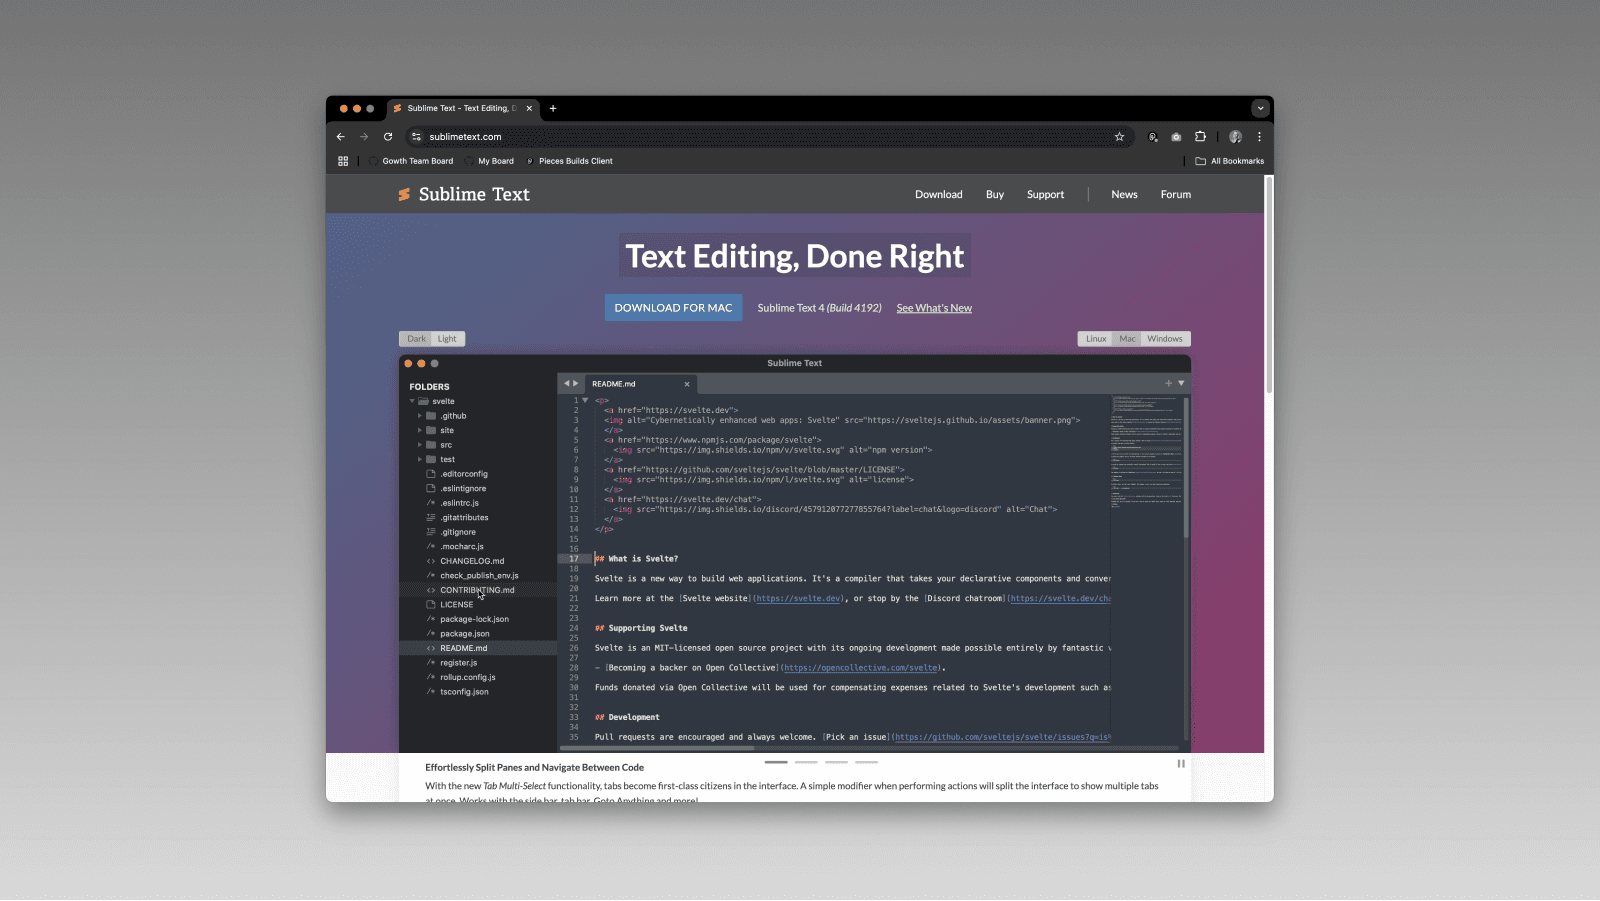Viewport: 1600px width, 901px height.
Task: Close the README.md editor tab
Action: pos(687,384)
